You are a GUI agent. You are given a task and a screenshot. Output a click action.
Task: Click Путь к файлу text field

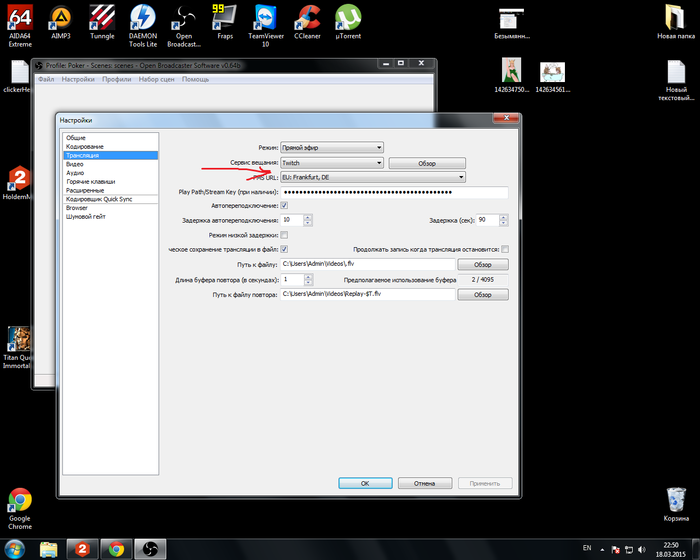pos(367,264)
